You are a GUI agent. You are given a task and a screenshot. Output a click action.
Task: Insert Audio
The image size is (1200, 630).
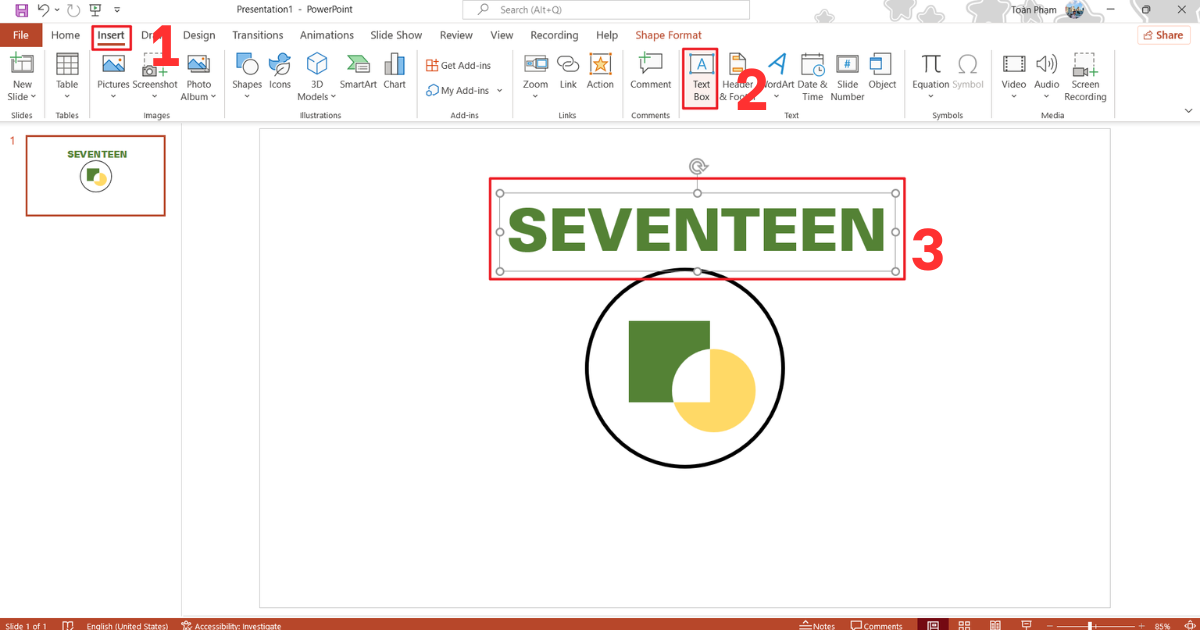coord(1047,76)
